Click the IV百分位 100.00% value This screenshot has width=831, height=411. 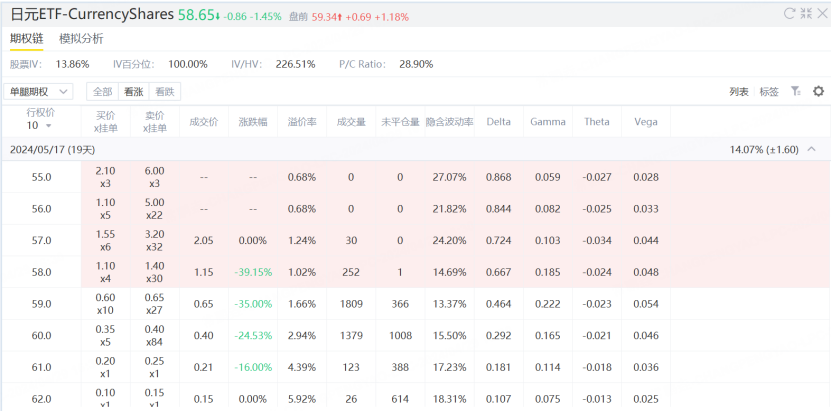coord(188,65)
